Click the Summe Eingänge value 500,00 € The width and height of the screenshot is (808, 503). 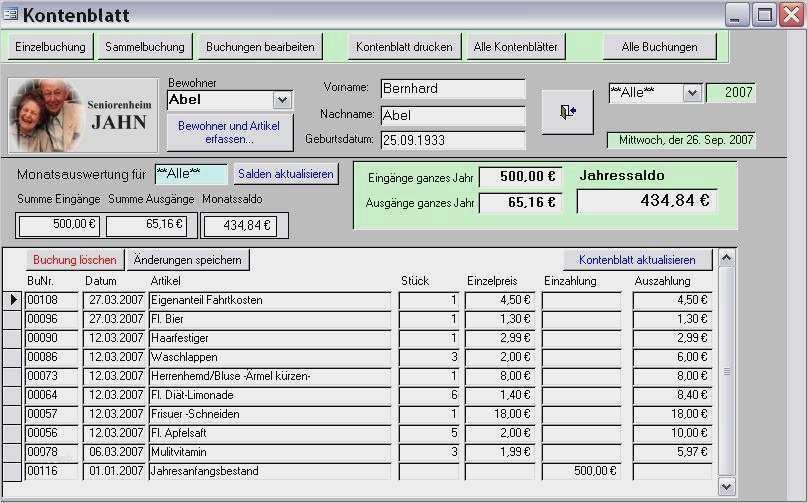point(60,225)
